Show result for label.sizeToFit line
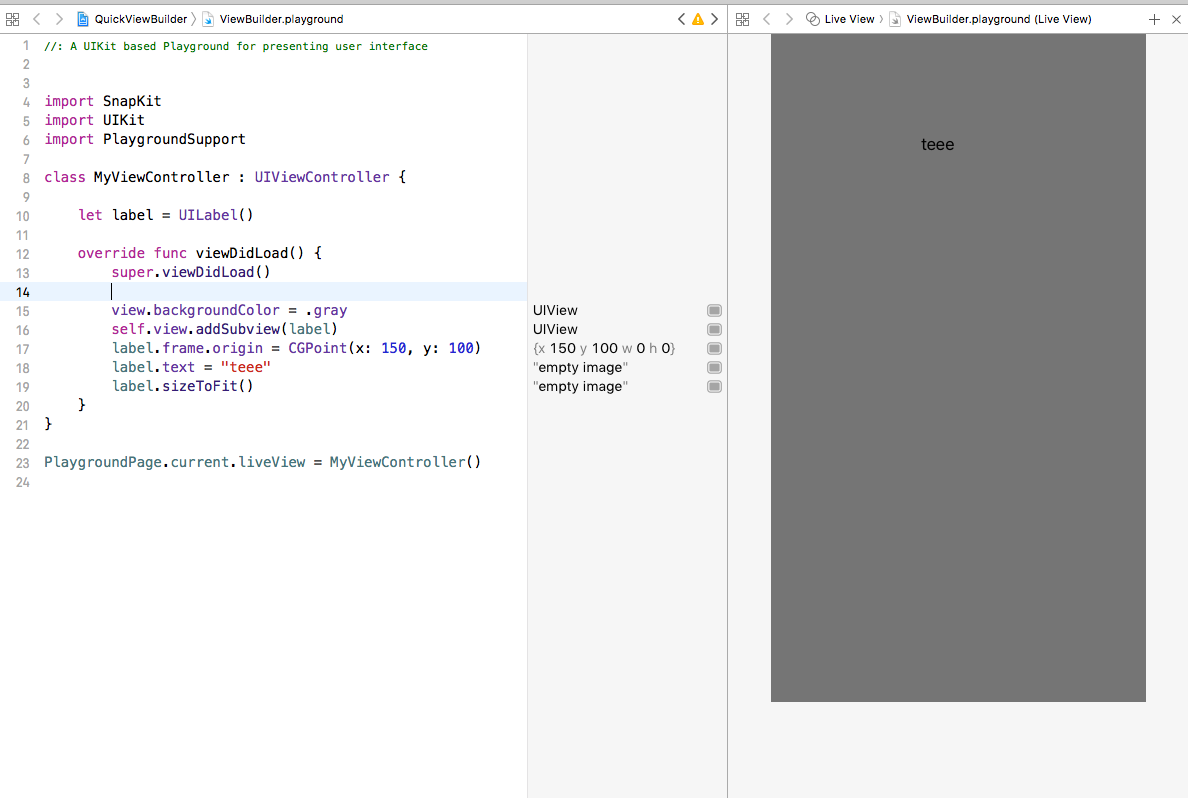Image resolution: width=1188 pixels, height=798 pixels. click(714, 386)
